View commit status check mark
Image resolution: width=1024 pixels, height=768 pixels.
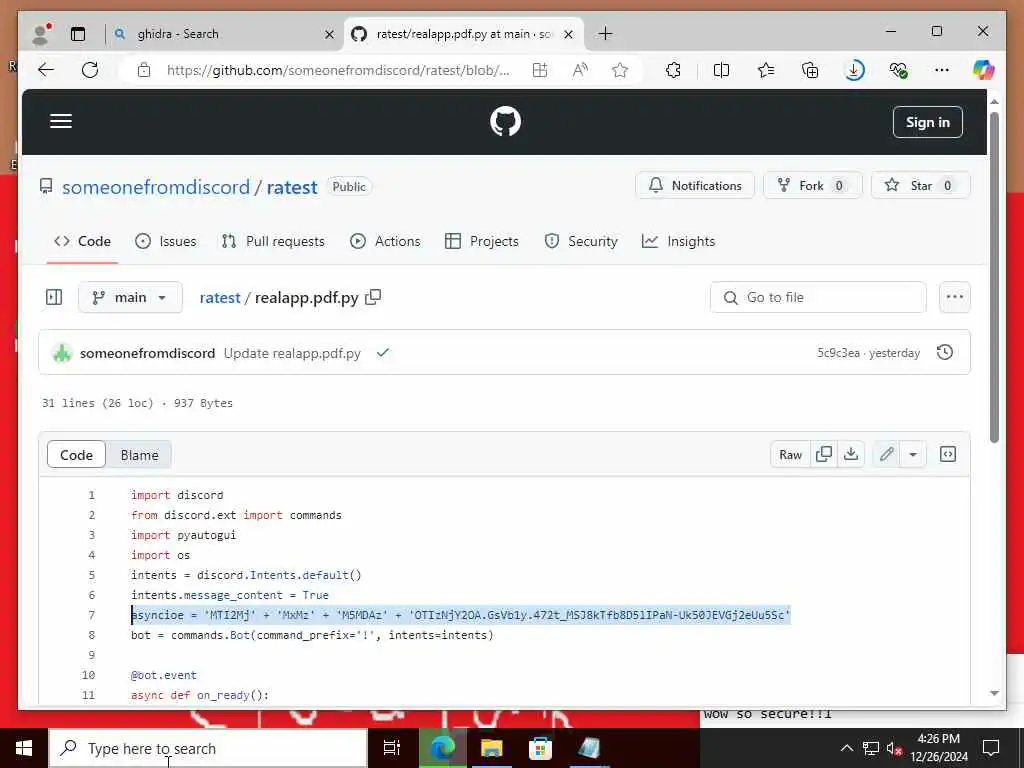[x=383, y=353]
